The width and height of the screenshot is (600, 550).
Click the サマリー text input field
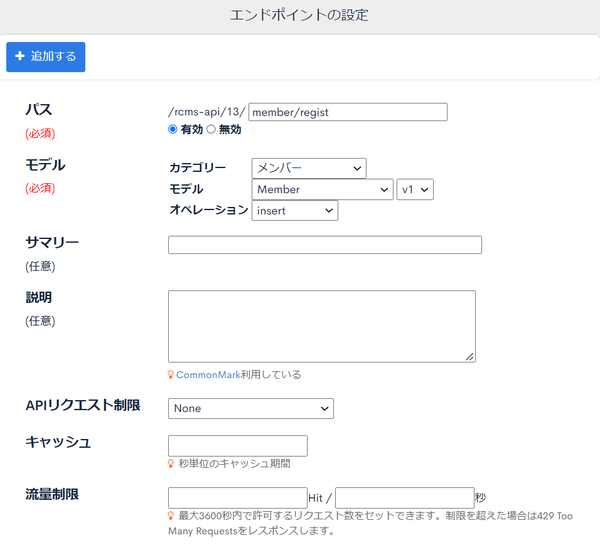325,245
